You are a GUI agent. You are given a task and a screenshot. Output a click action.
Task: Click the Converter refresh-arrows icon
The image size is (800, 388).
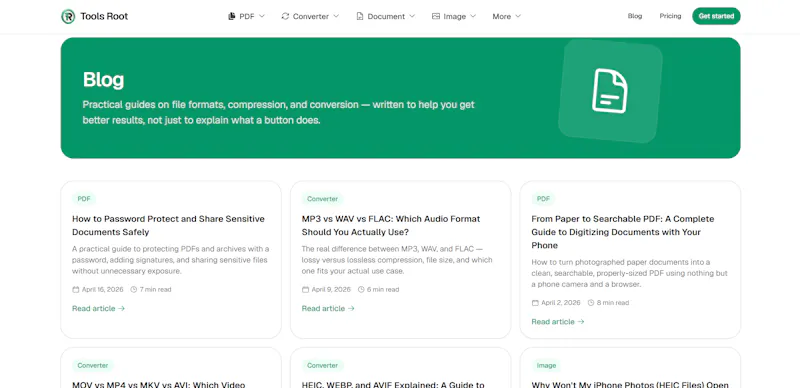(x=285, y=16)
